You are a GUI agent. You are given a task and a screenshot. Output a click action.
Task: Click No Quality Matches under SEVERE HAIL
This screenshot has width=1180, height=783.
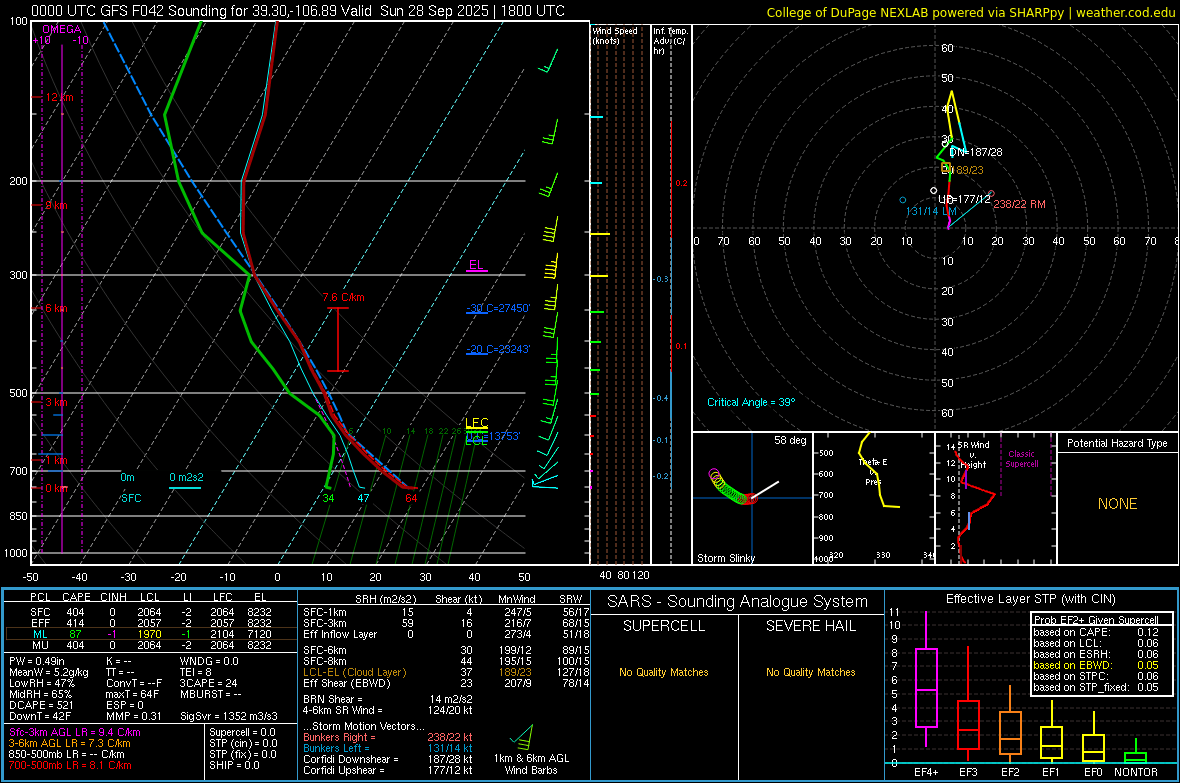[x=810, y=672]
